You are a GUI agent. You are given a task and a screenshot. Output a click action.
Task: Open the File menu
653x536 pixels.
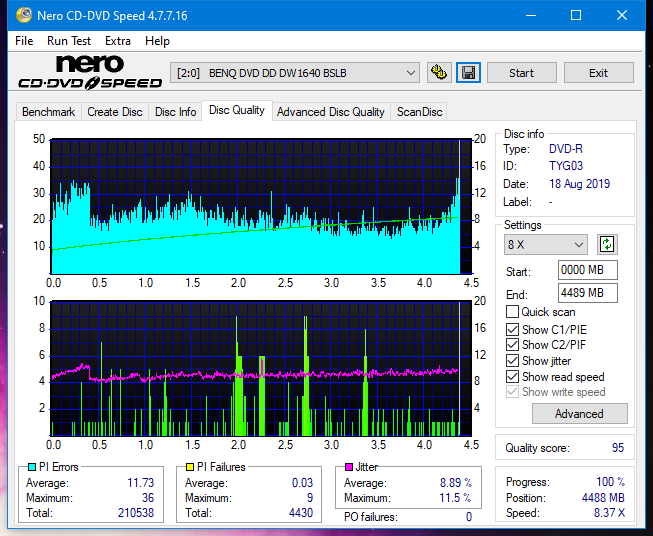(x=24, y=41)
